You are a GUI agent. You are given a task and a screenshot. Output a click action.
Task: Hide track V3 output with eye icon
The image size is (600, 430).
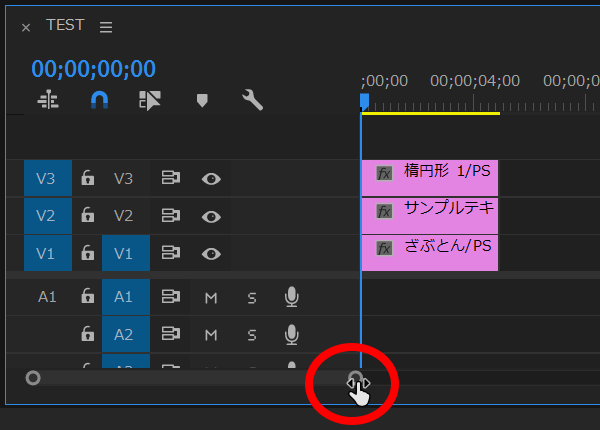[x=211, y=179]
